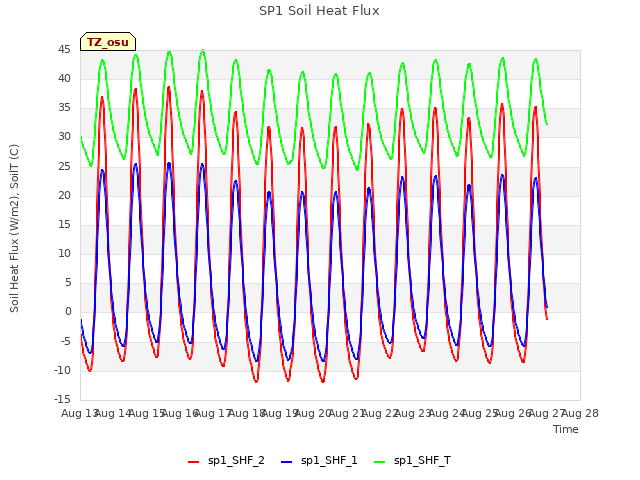
Task: Click the red sp1_SHF_2 legend swatch
Action: tap(193, 462)
